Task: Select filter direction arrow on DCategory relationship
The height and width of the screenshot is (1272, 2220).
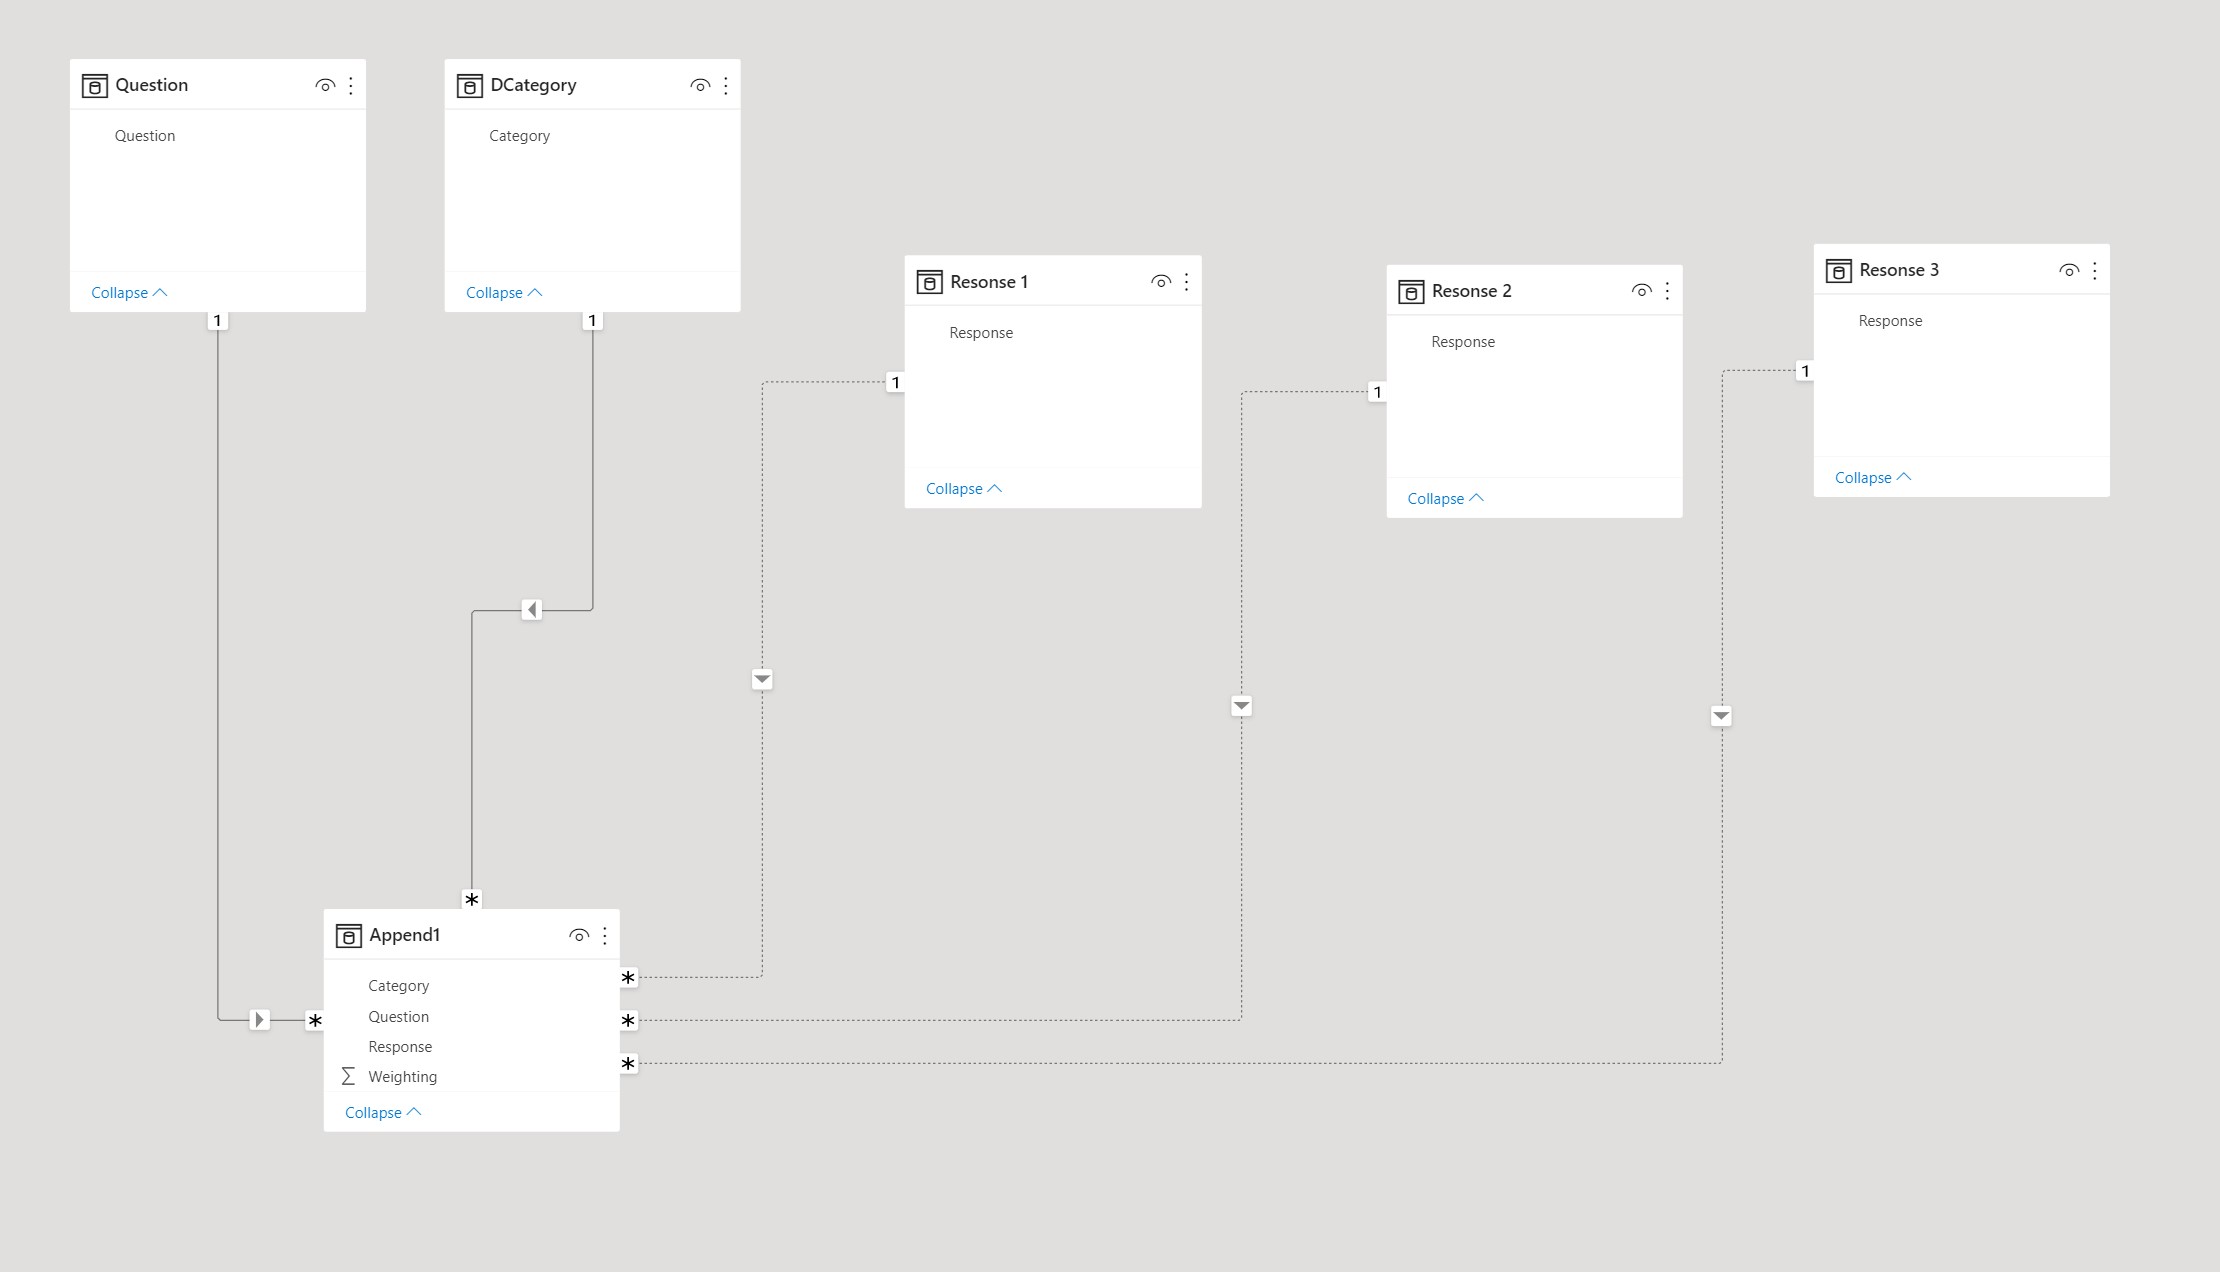Action: [532, 610]
